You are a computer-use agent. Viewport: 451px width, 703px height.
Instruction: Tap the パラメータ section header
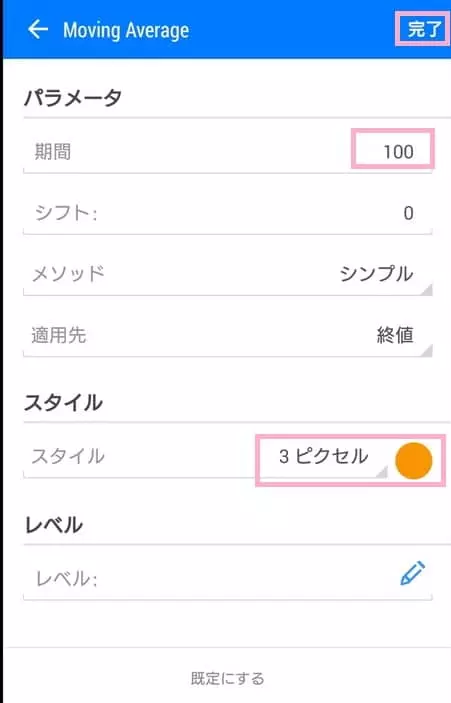(x=73, y=96)
